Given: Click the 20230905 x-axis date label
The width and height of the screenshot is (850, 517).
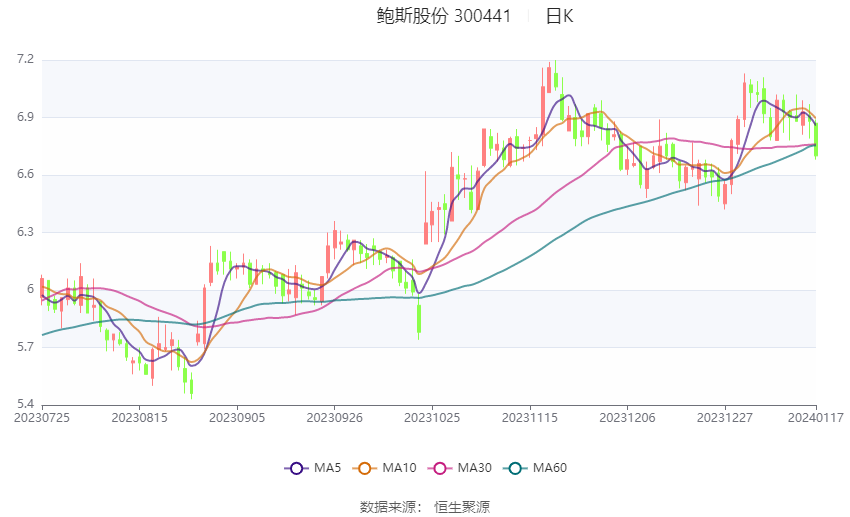Looking at the screenshot, I should [x=237, y=418].
